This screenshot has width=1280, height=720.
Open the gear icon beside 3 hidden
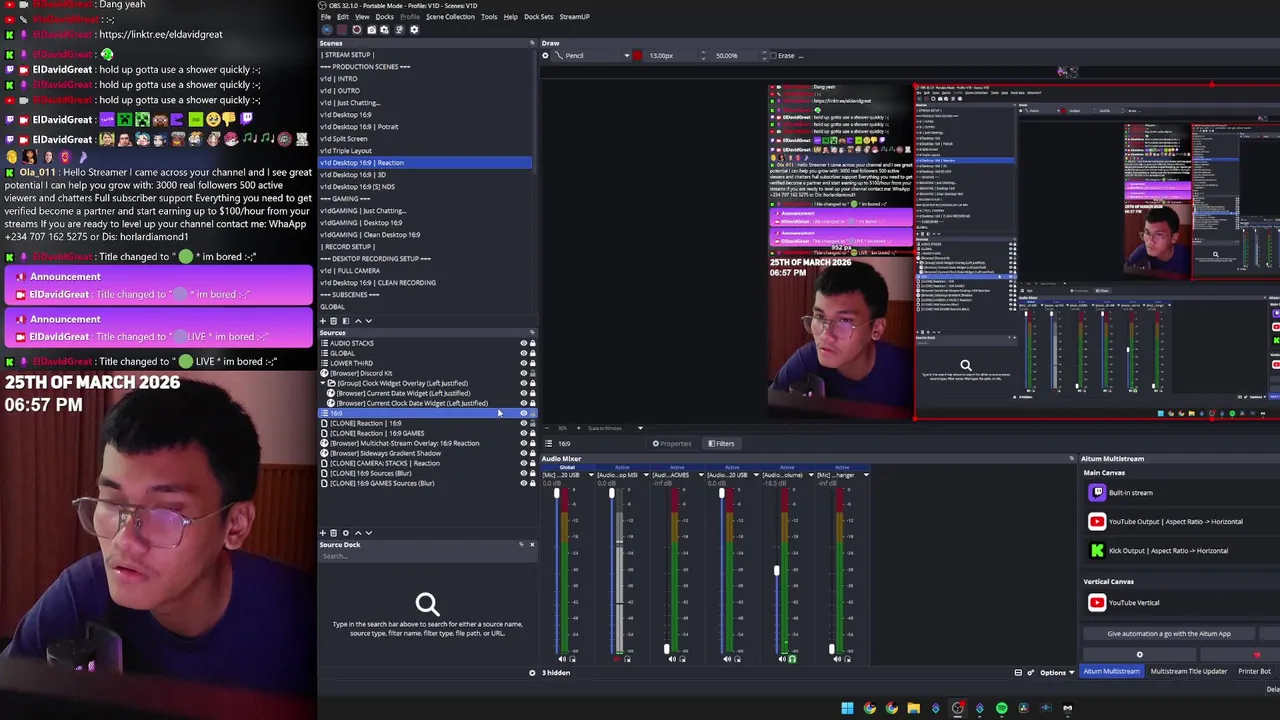pyautogui.click(x=532, y=672)
